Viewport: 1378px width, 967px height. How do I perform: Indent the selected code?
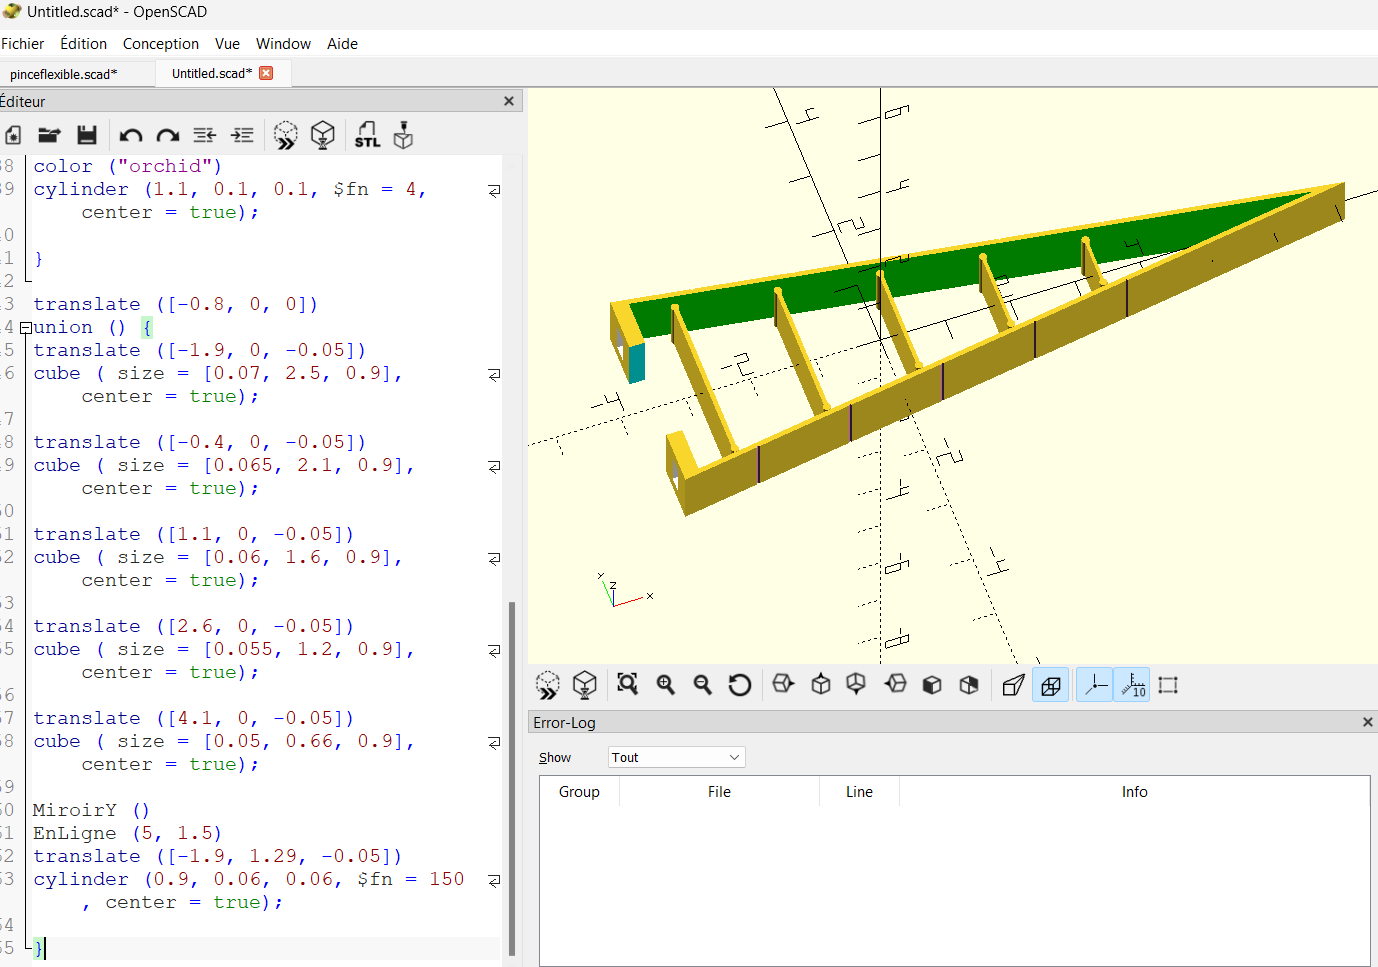[x=242, y=135]
